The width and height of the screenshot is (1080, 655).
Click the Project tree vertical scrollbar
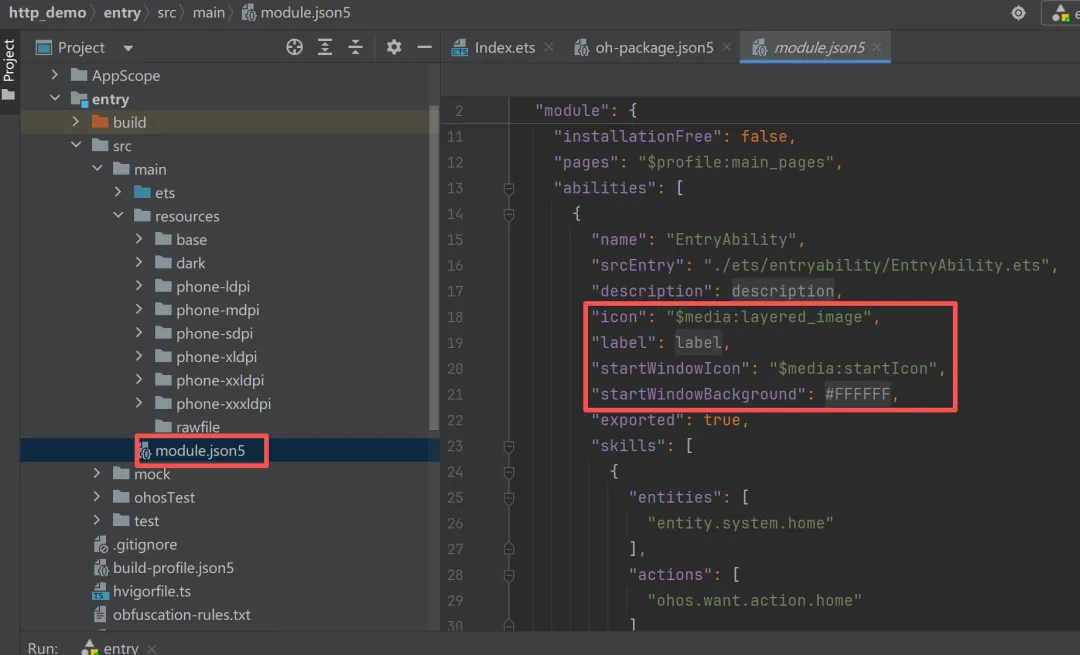point(434,267)
